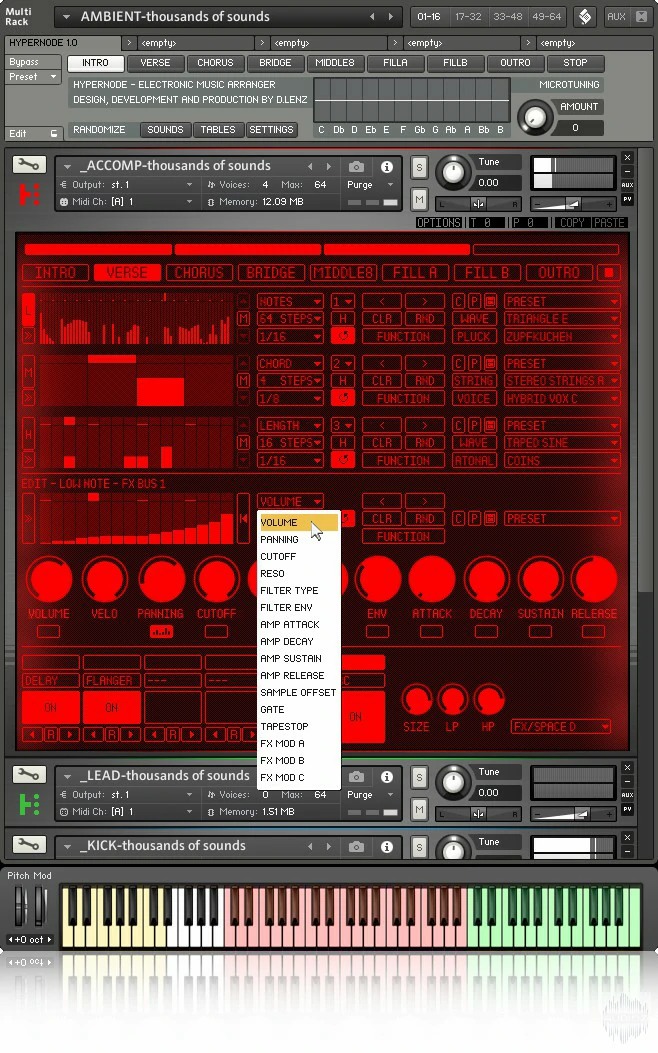Click reset loop icon in CHORD row
This screenshot has width=658, height=1053.
pyautogui.click(x=343, y=398)
